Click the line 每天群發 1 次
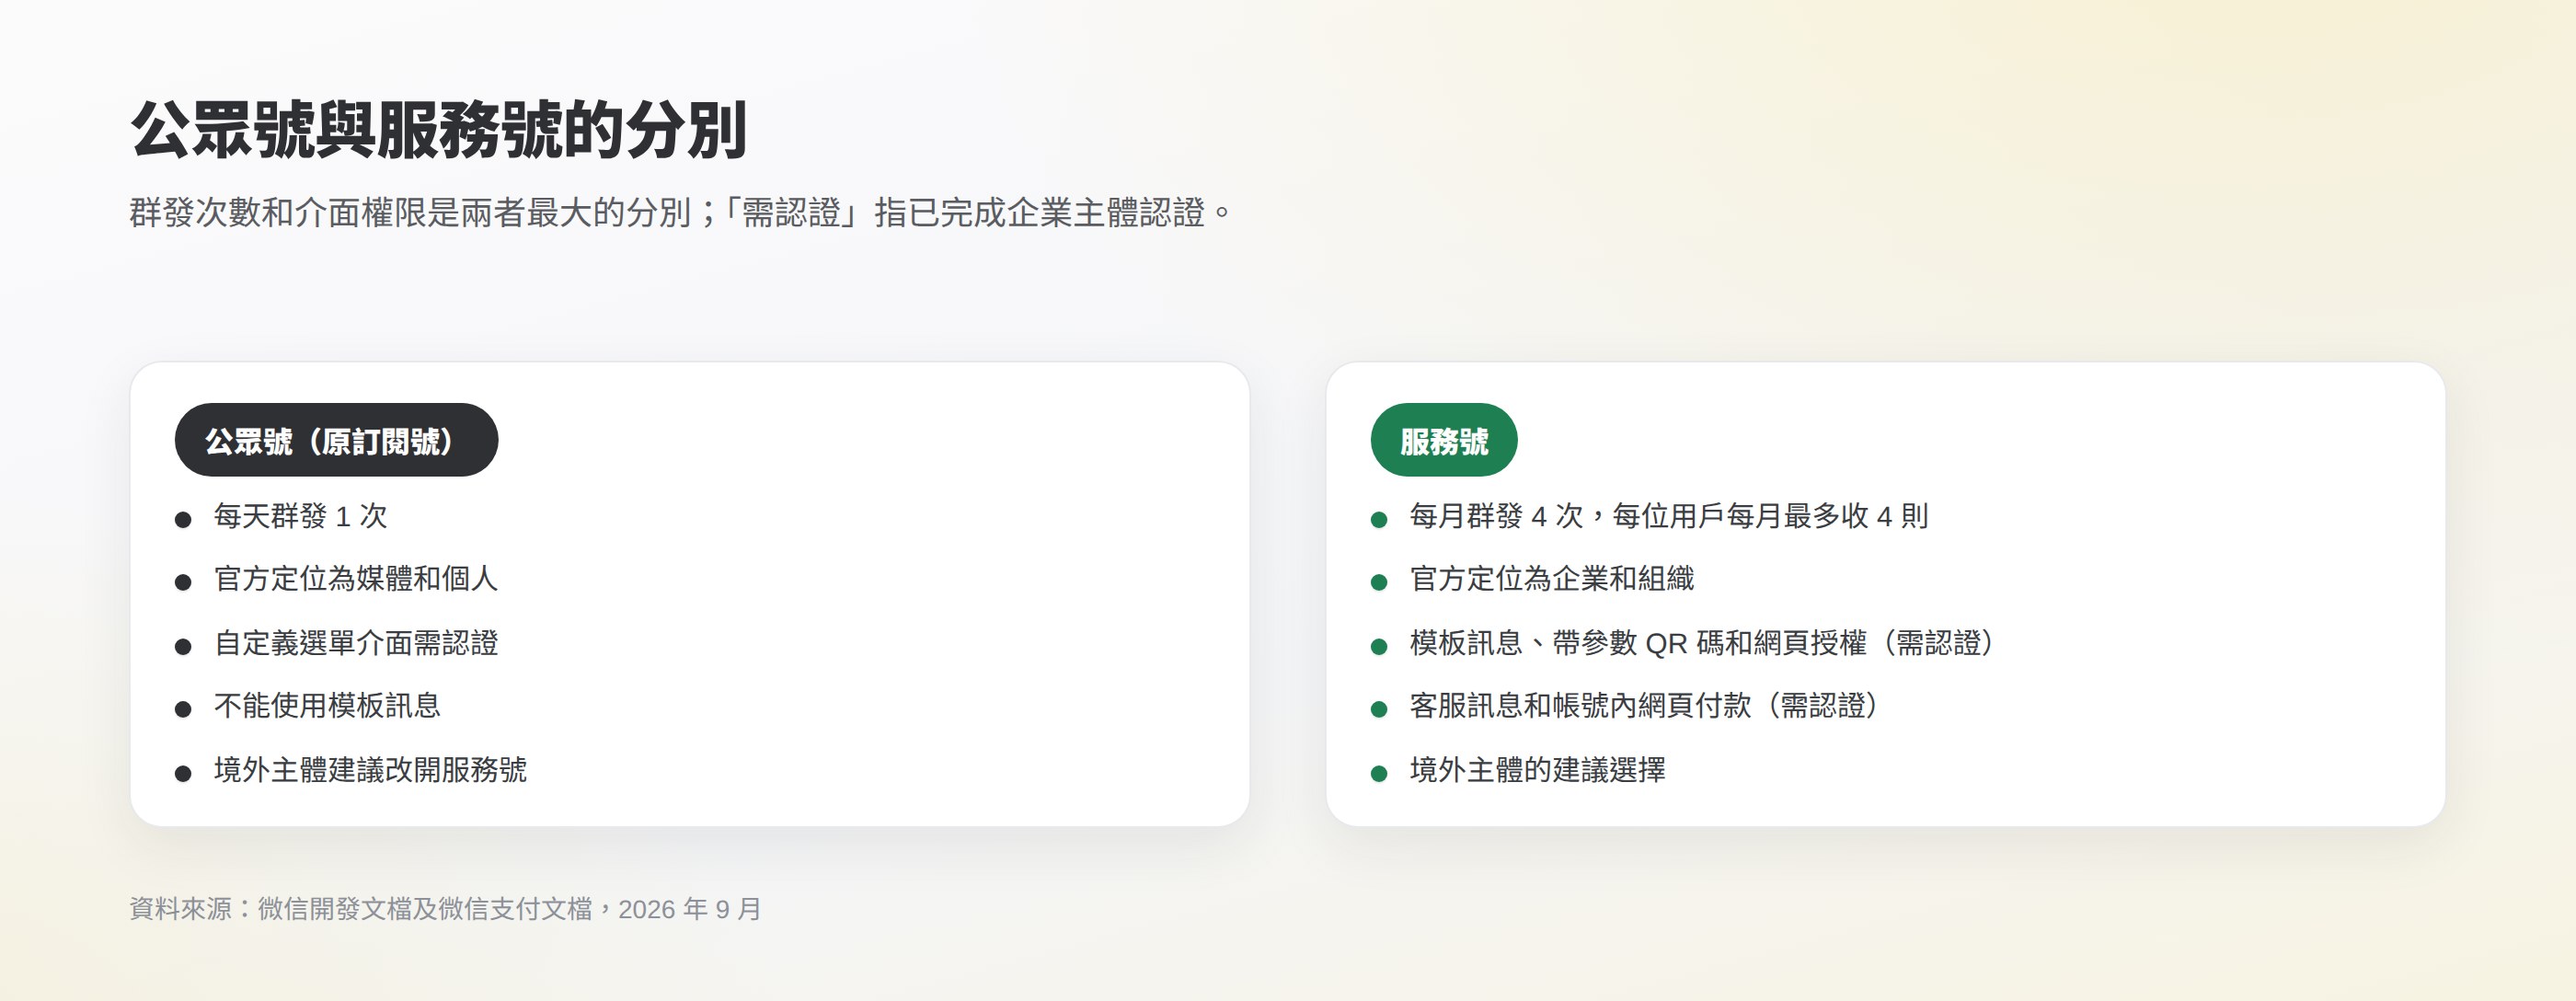 pyautogui.click(x=300, y=516)
